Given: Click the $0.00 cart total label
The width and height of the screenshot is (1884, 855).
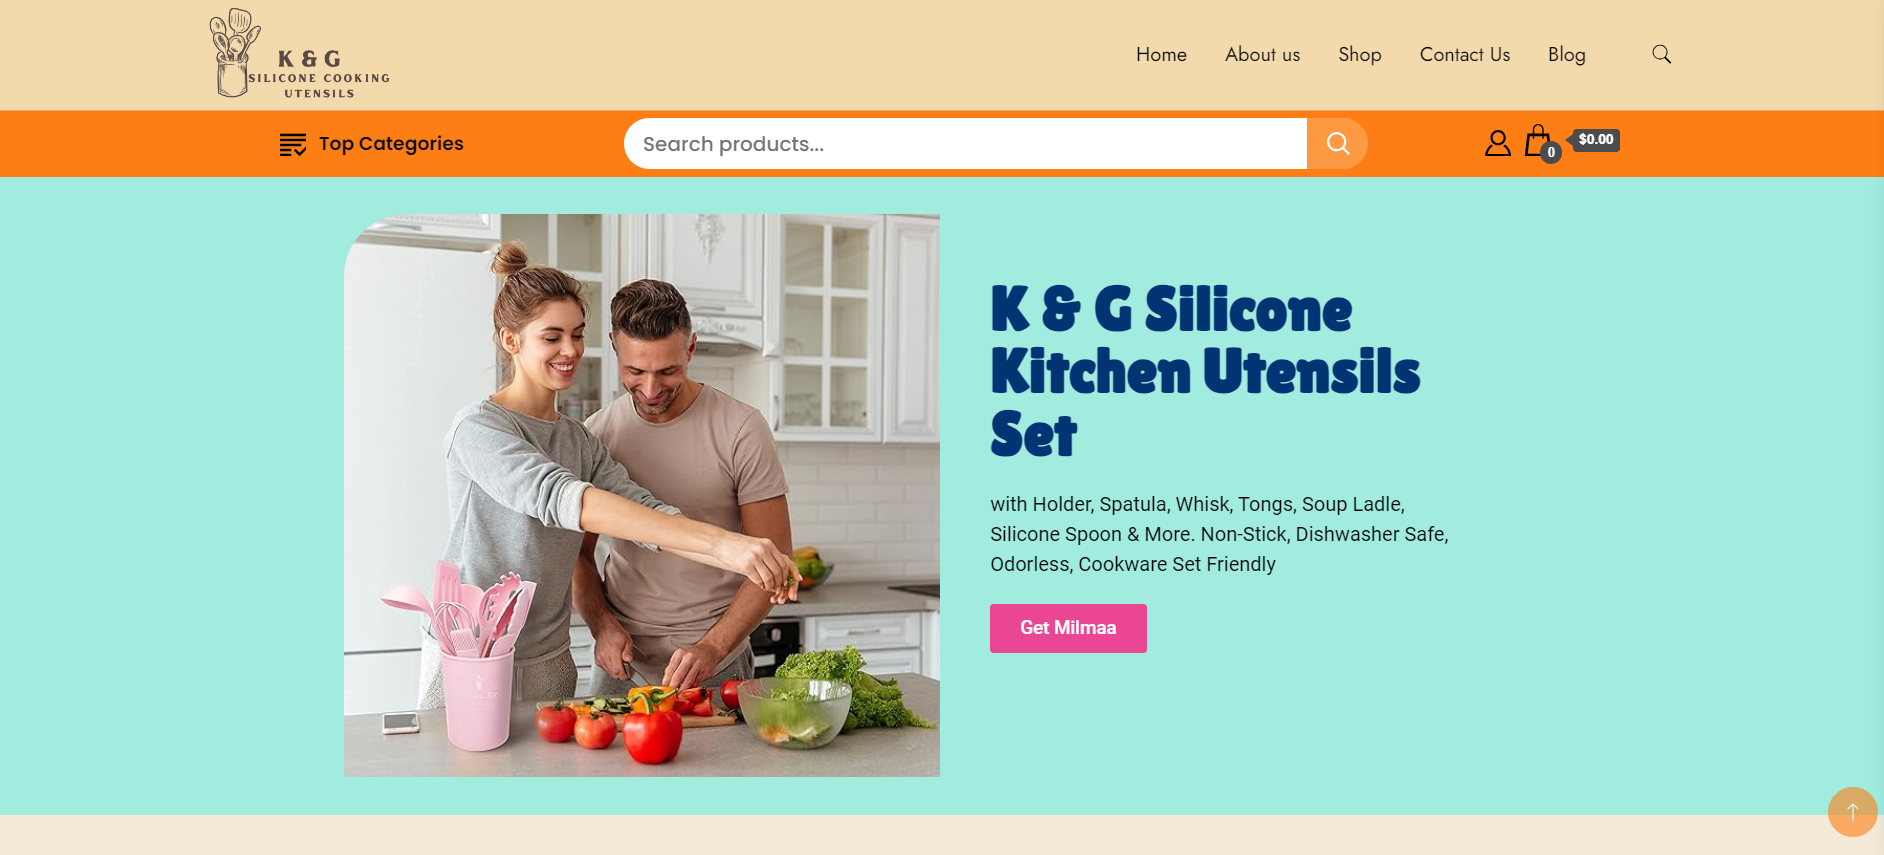Looking at the screenshot, I should (x=1595, y=140).
